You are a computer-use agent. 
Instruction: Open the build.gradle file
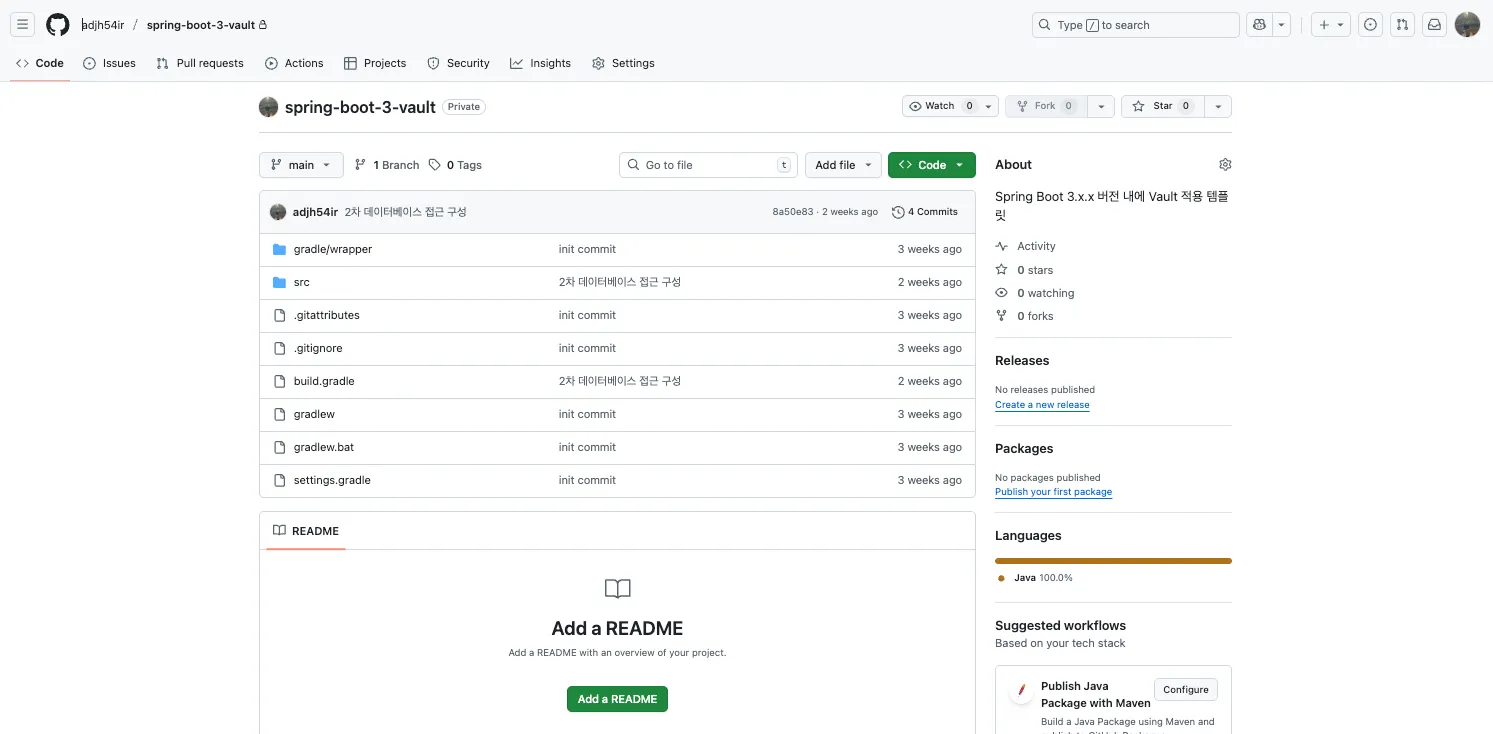click(x=324, y=381)
